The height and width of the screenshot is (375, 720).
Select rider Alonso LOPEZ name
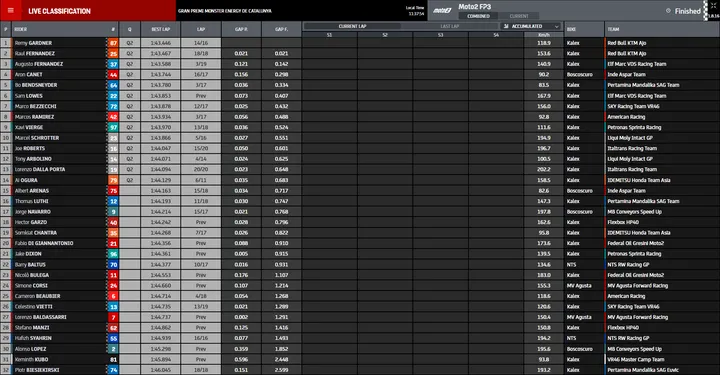point(31,349)
